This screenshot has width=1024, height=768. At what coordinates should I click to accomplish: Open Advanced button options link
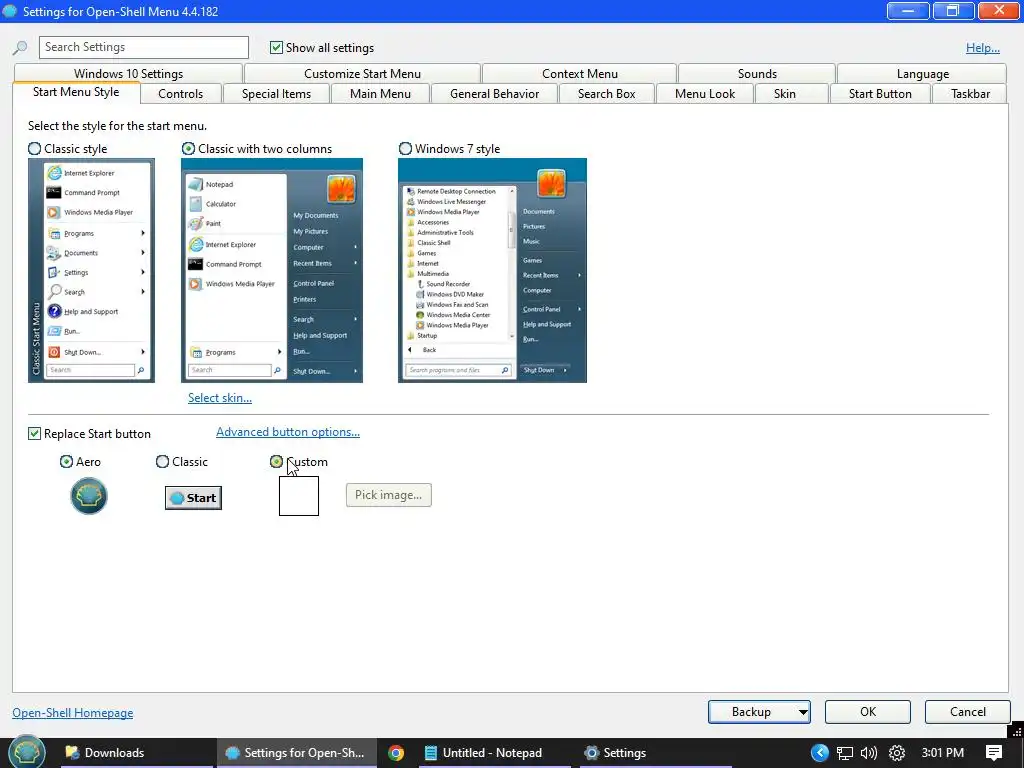(288, 432)
